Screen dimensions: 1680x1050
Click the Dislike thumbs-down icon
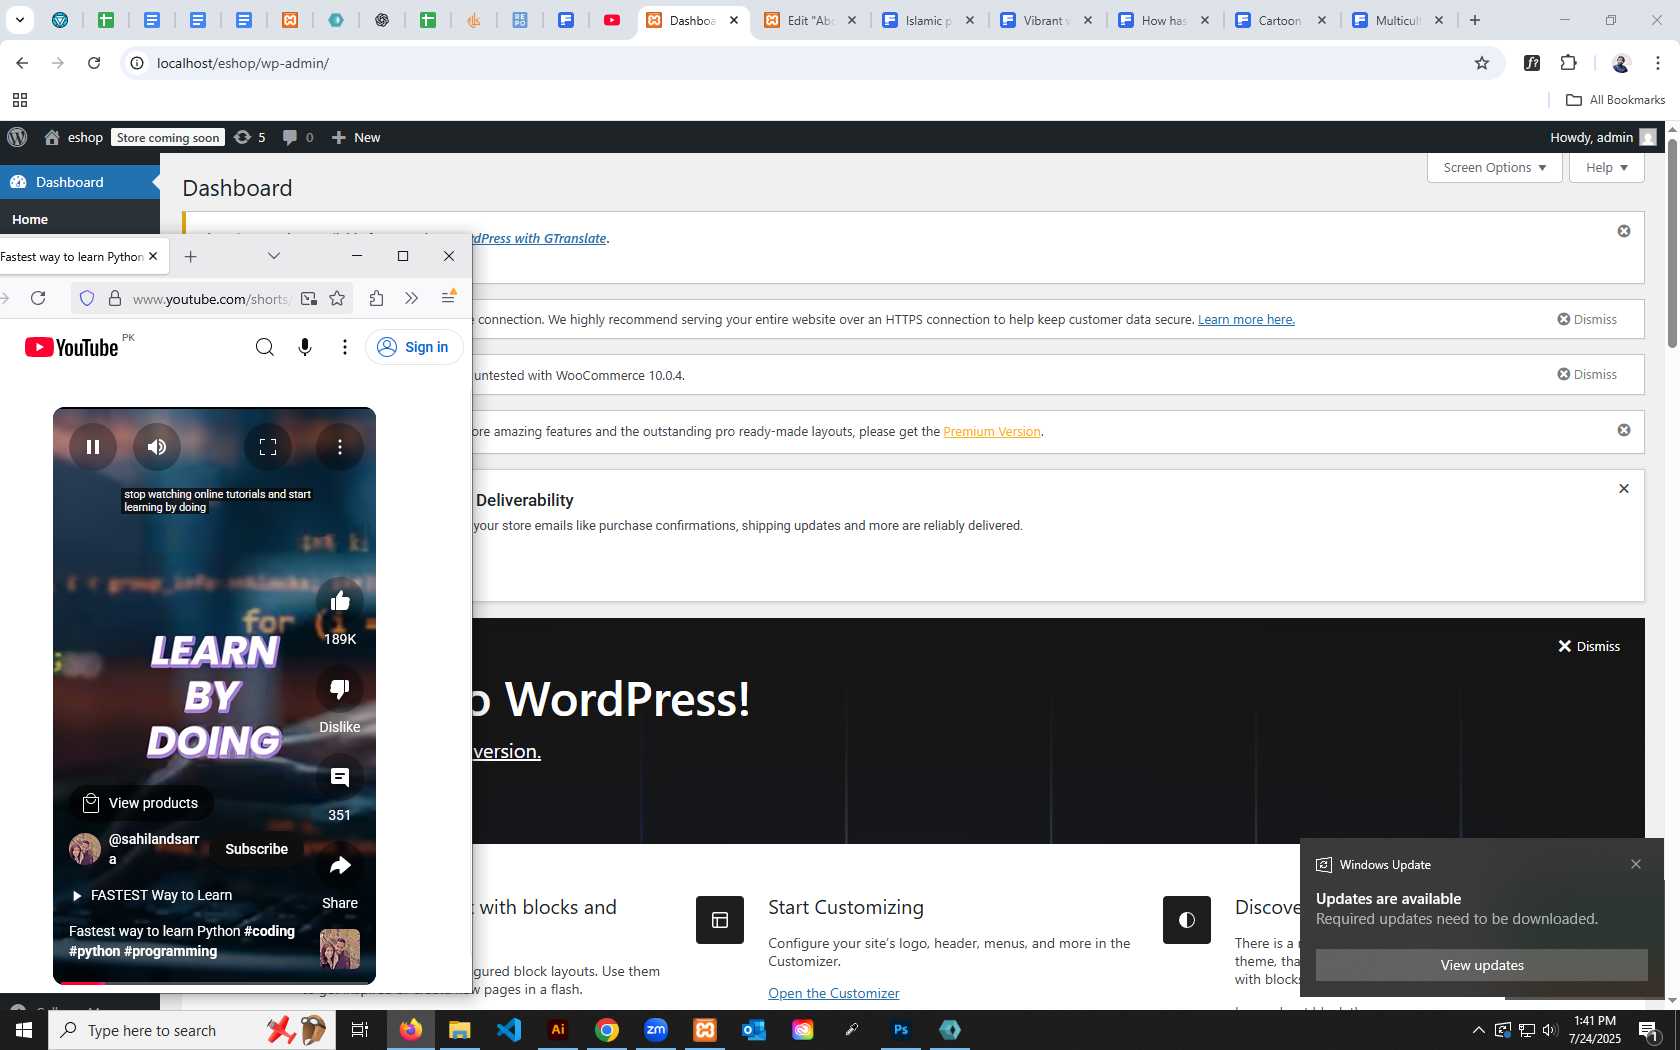point(340,689)
